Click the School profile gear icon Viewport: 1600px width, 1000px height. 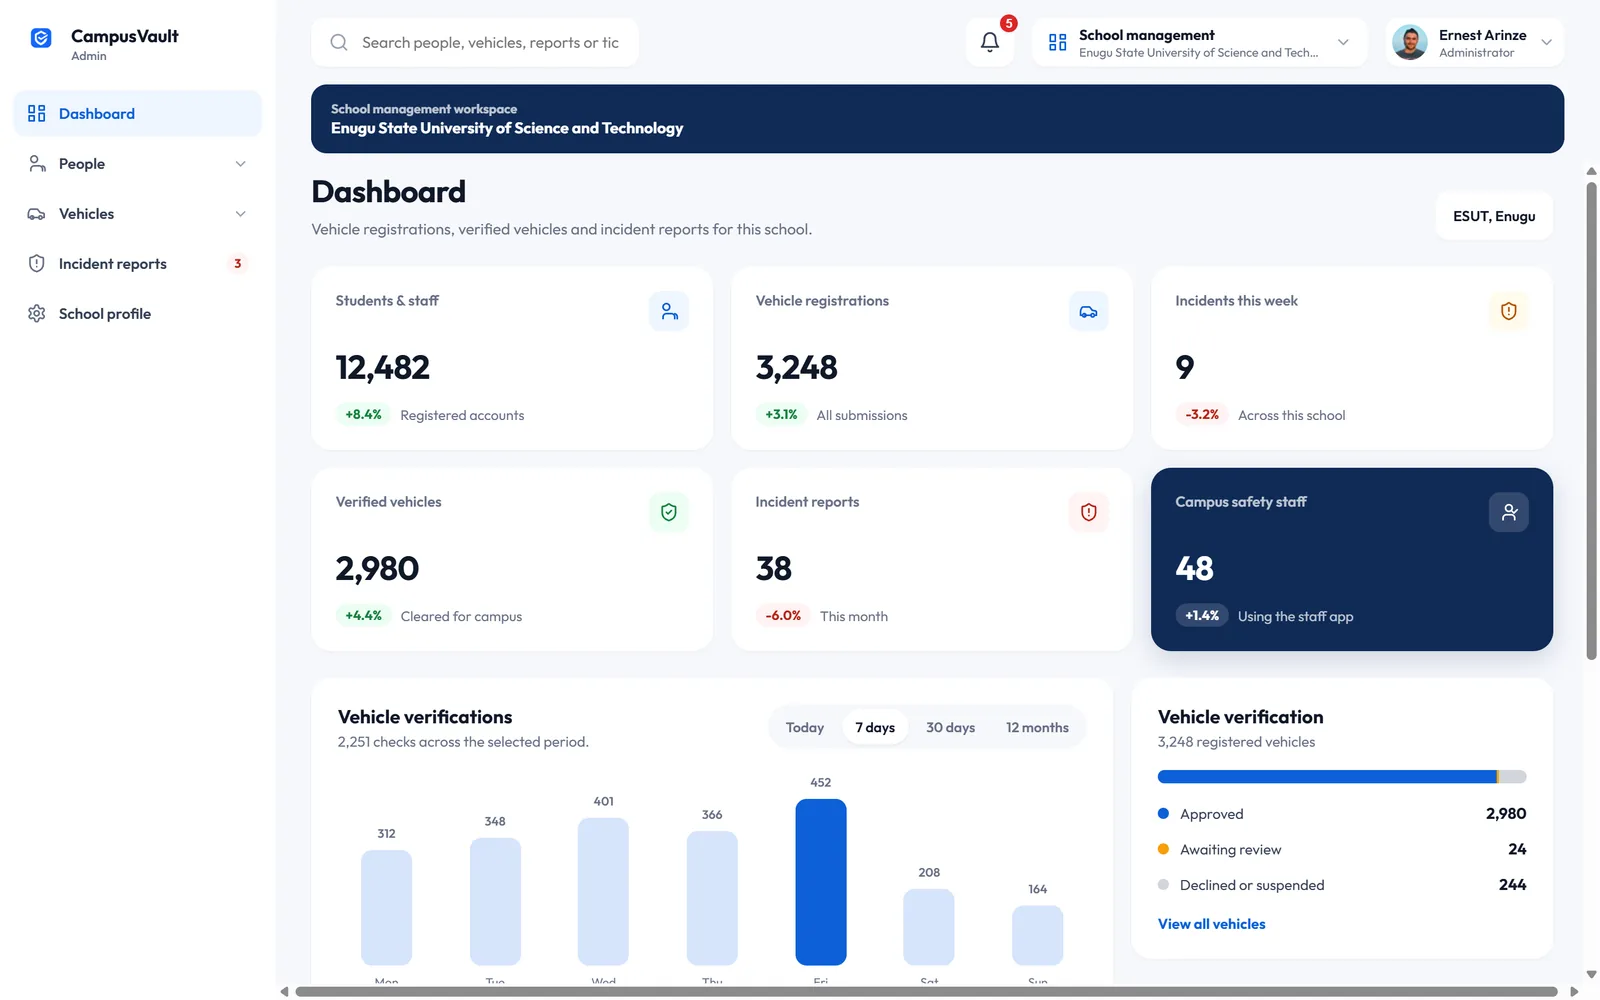[x=37, y=313]
